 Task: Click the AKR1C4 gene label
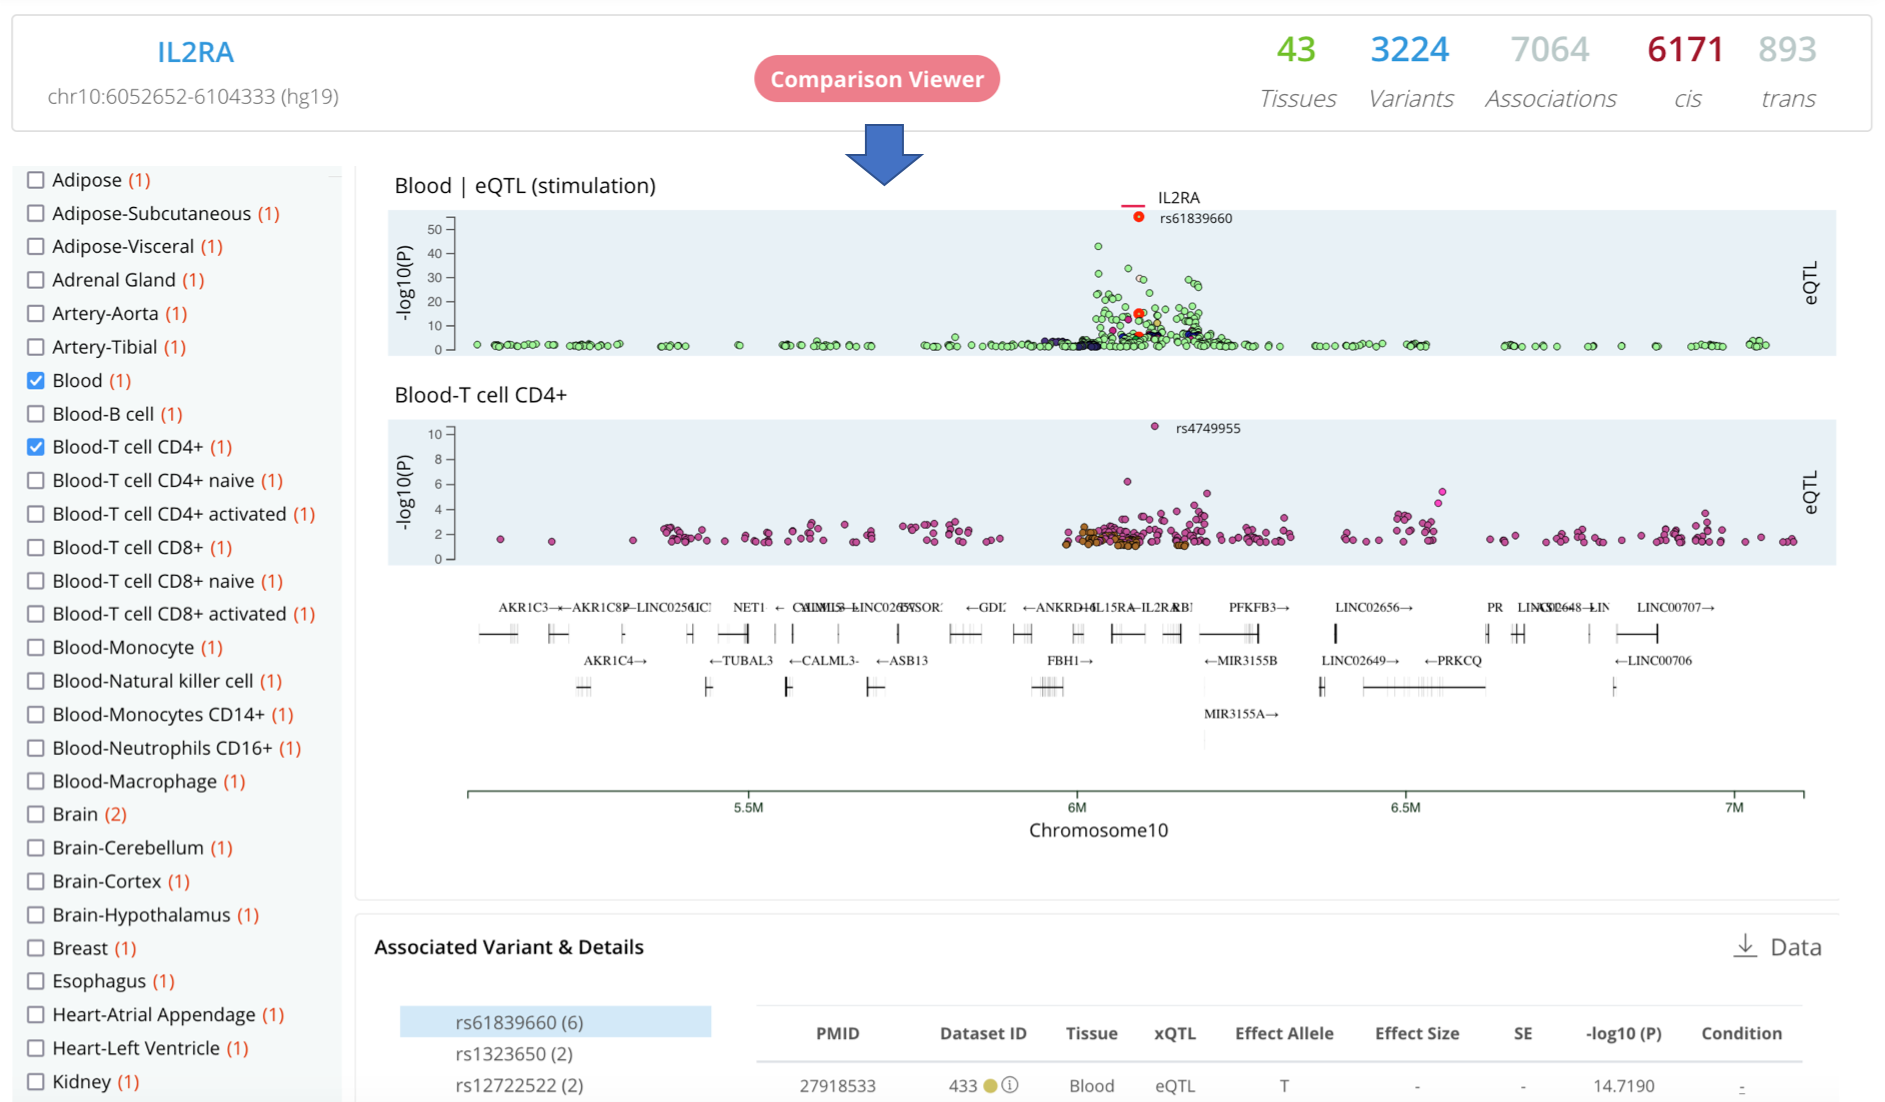click(x=615, y=660)
